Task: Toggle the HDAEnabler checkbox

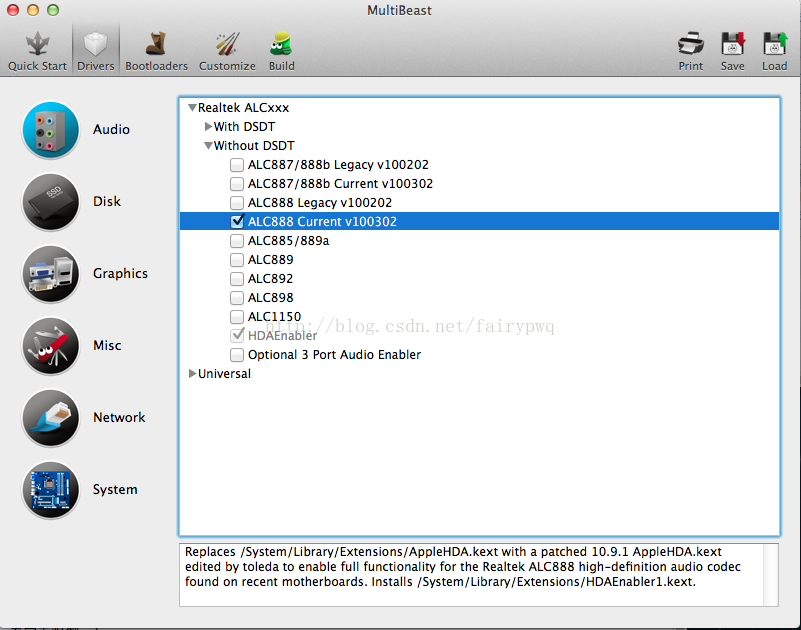Action: [x=237, y=336]
